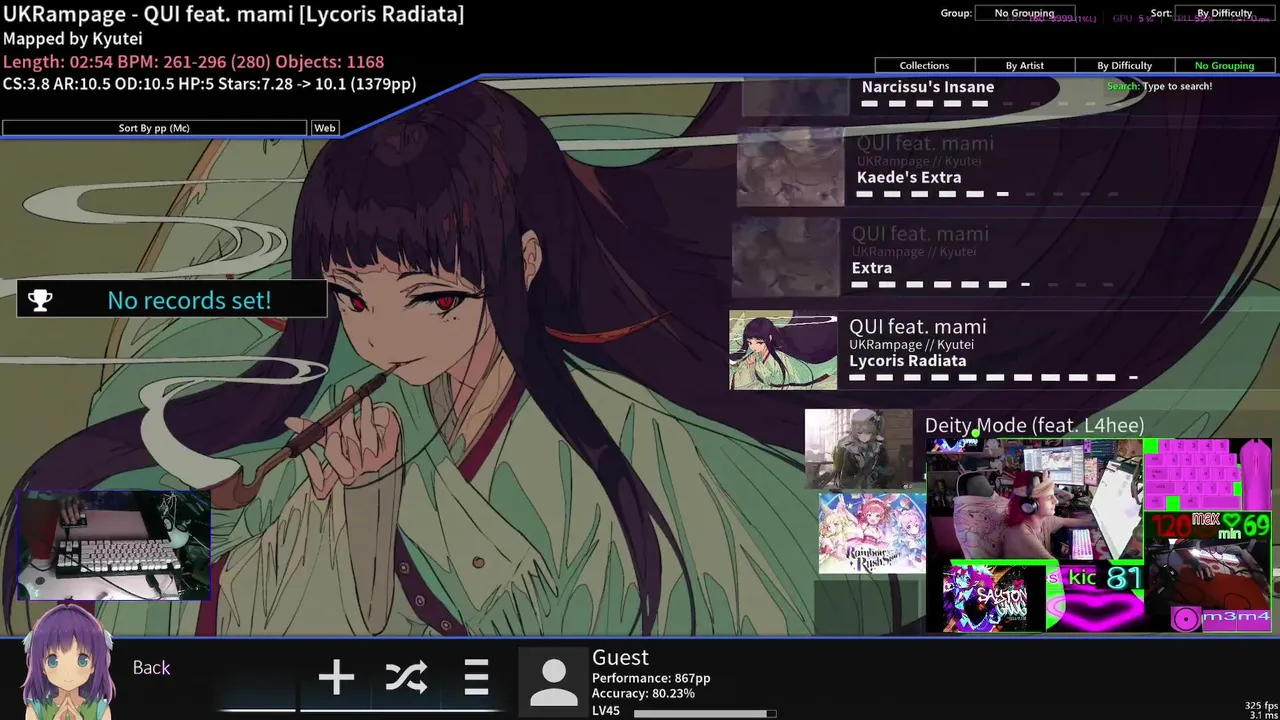This screenshot has width=1280, height=720.
Task: Select the Deity Mode (feat. L4hee) beatmap
Action: click(x=1034, y=426)
